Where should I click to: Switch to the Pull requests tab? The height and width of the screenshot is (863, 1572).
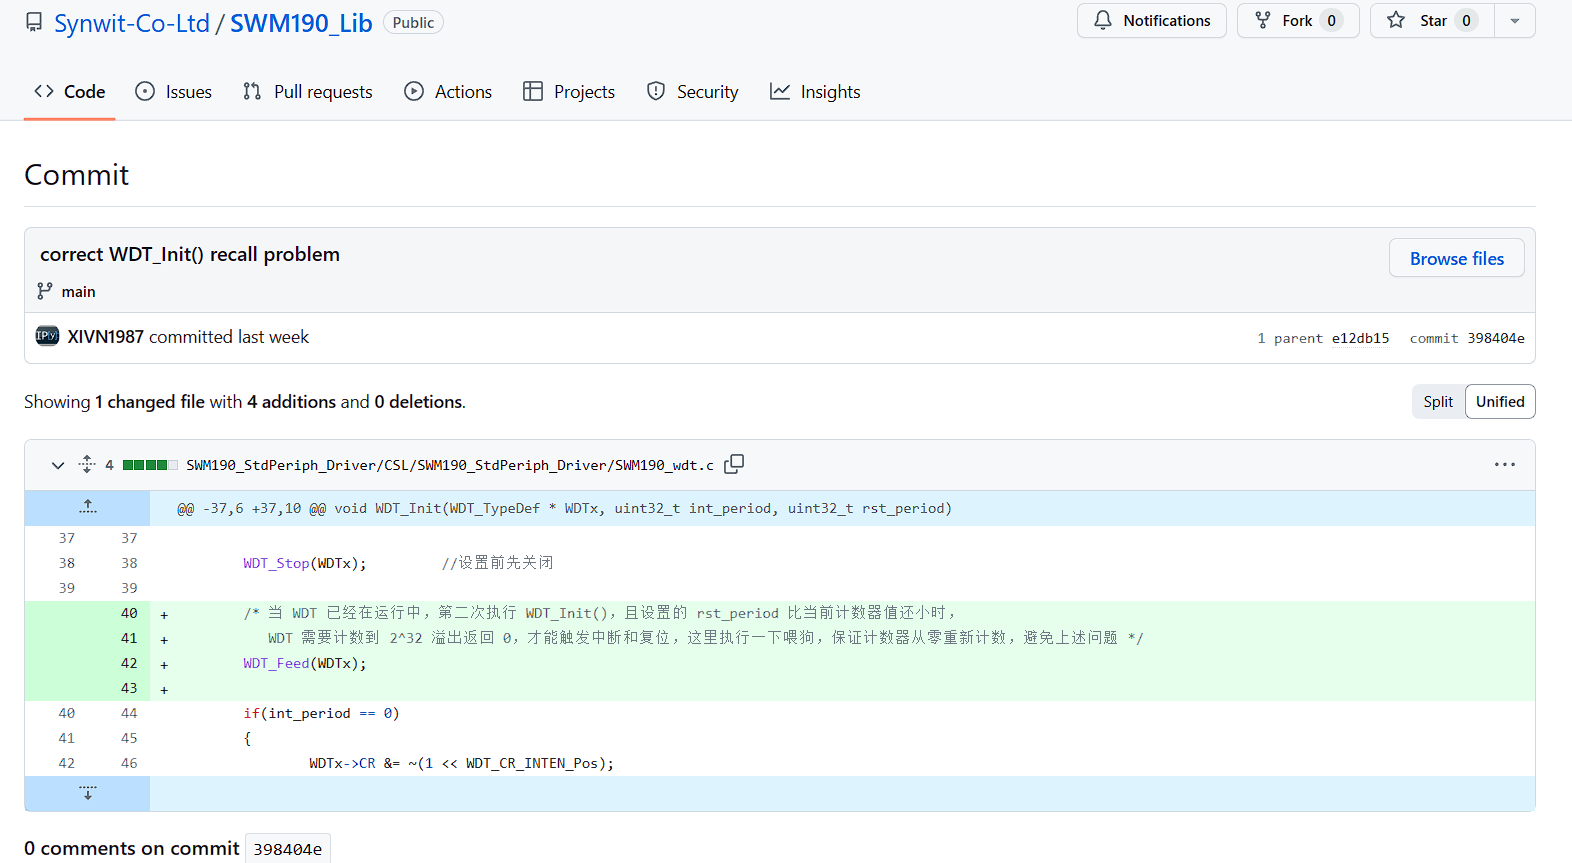[x=308, y=92]
